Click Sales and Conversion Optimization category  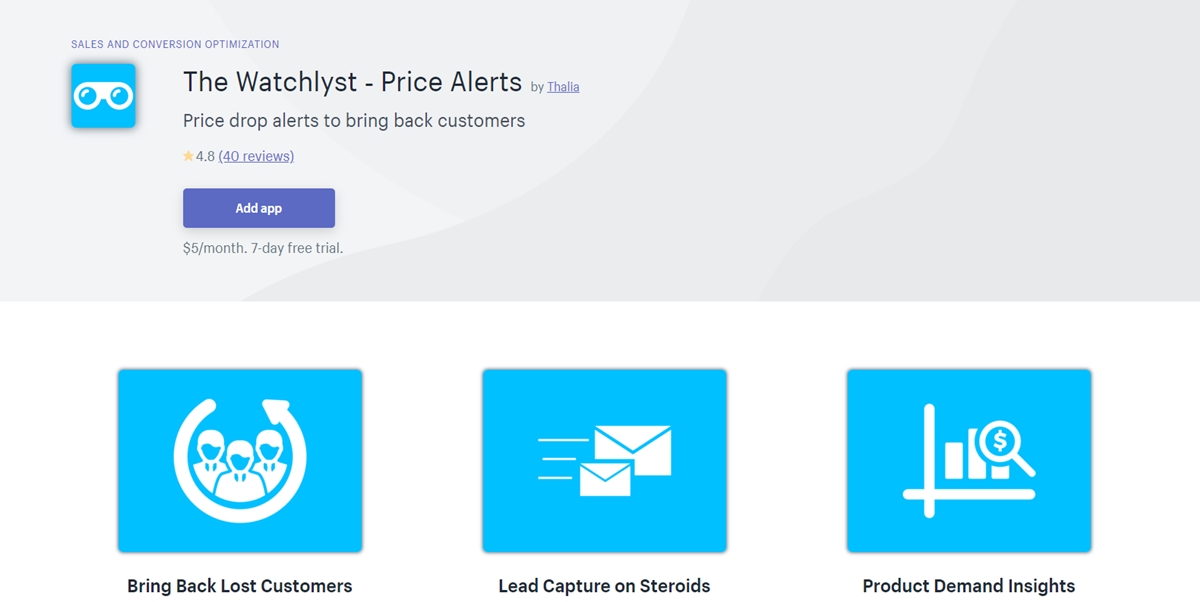175,44
